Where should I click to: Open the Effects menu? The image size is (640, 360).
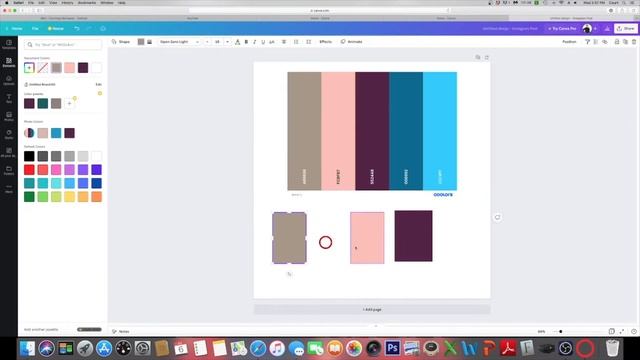tap(325, 42)
